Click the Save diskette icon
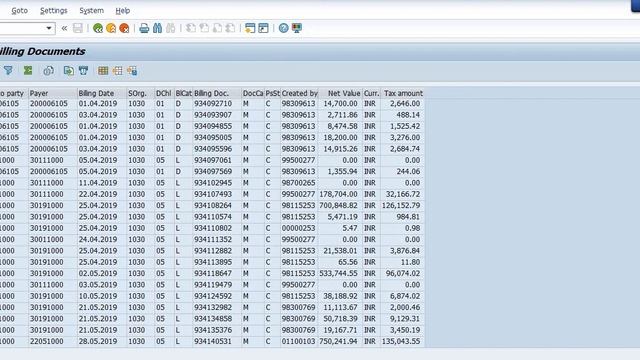This screenshot has width=640, height=360. pyautogui.click(x=78, y=28)
